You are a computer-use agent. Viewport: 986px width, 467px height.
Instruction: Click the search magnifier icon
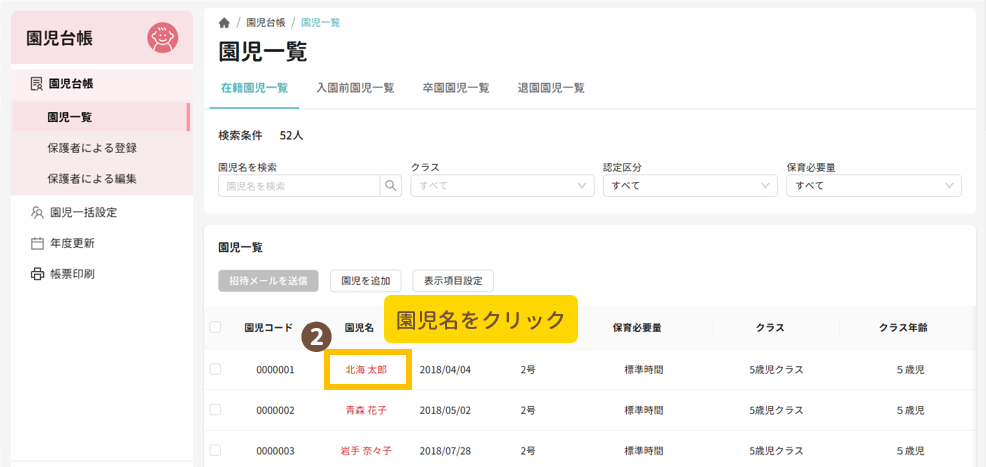tap(390, 186)
